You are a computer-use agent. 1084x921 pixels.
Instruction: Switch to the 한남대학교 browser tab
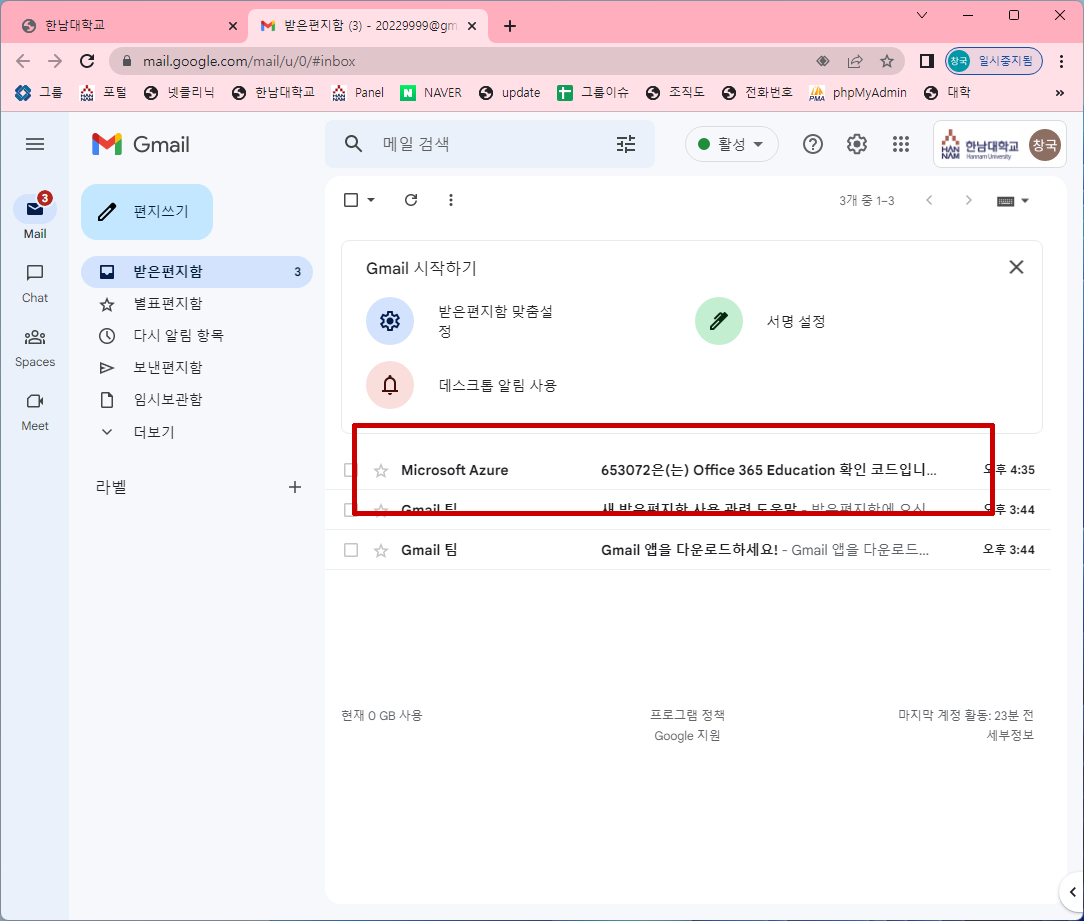click(124, 26)
